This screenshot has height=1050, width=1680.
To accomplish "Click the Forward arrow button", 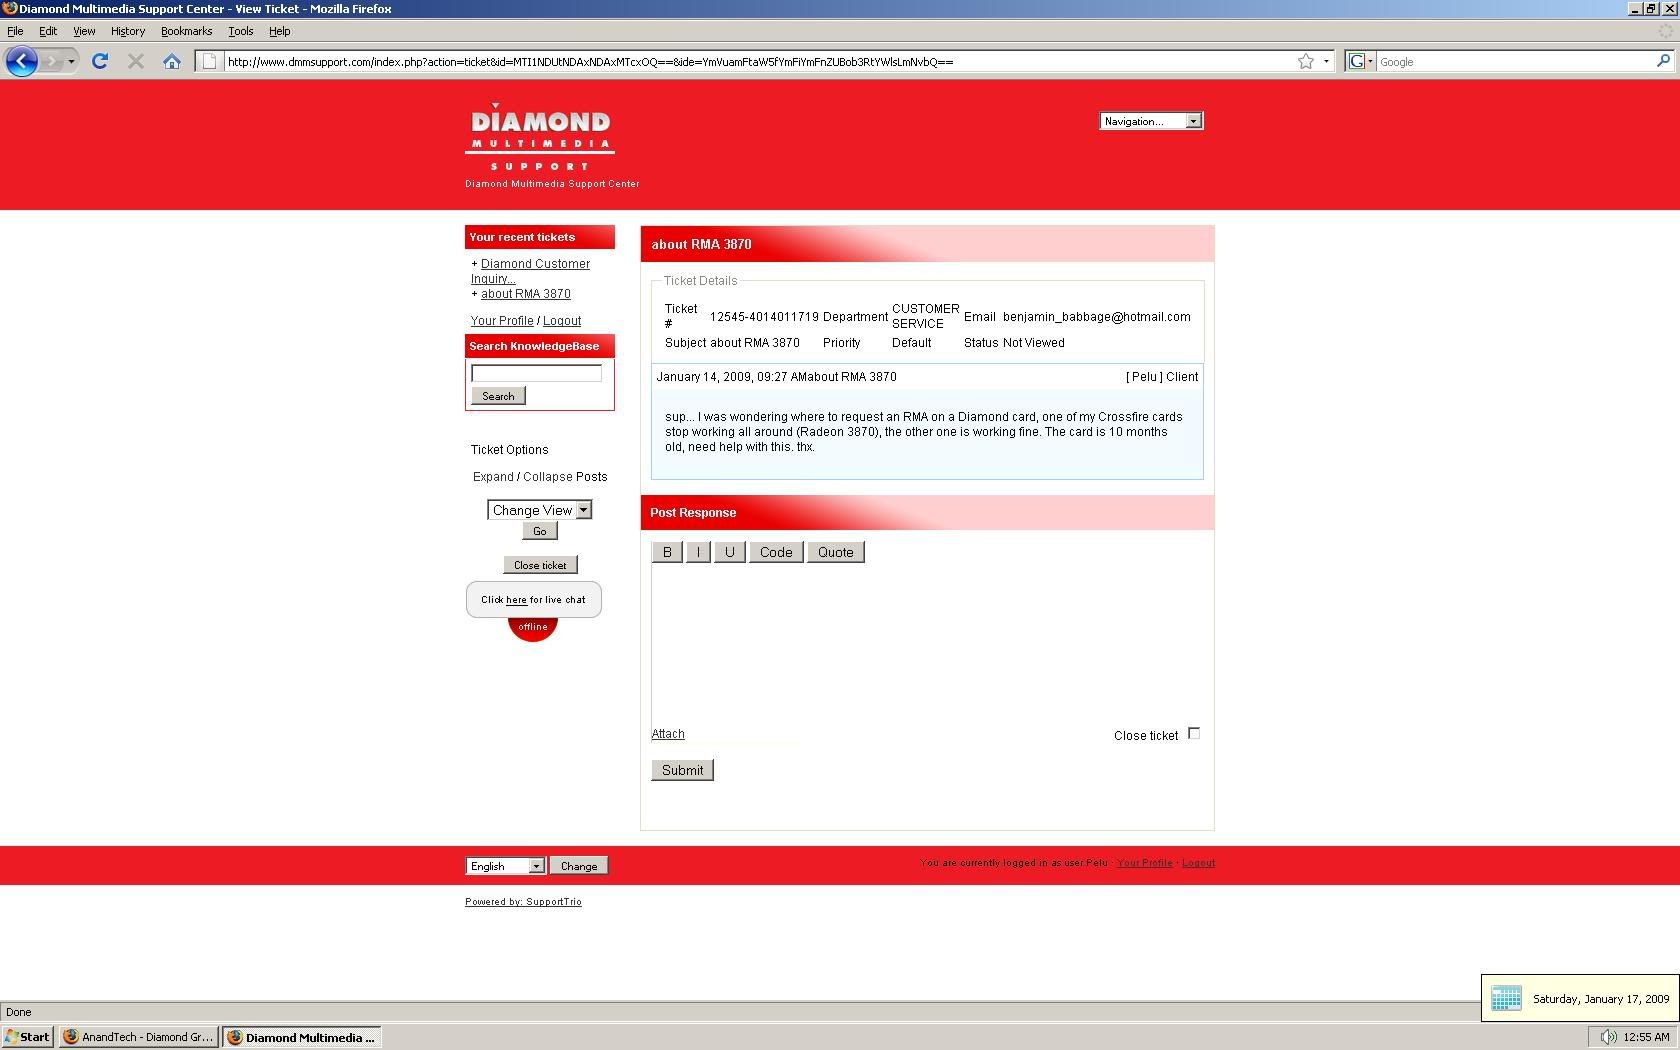I will 52,62.
